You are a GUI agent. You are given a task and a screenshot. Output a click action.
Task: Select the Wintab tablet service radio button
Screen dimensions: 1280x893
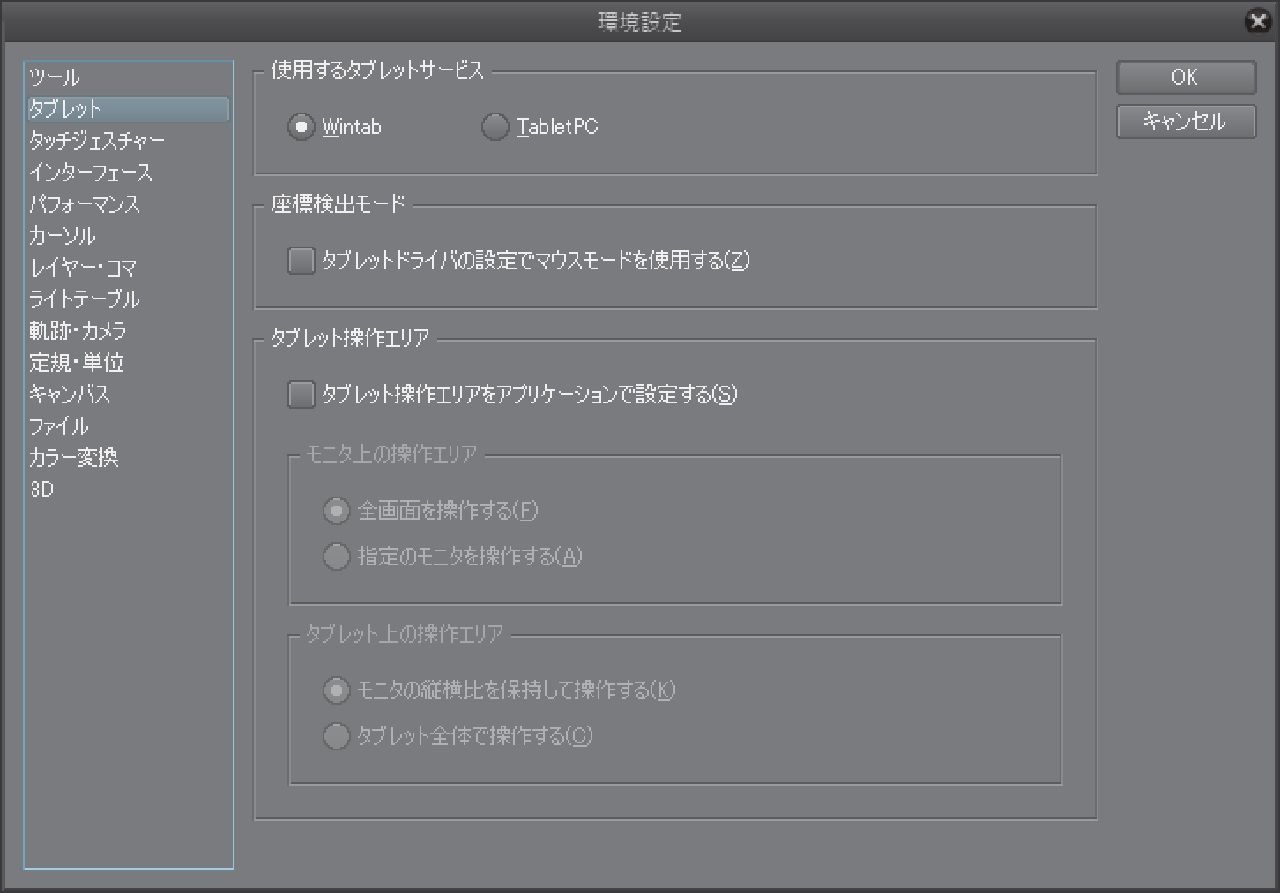click(301, 127)
